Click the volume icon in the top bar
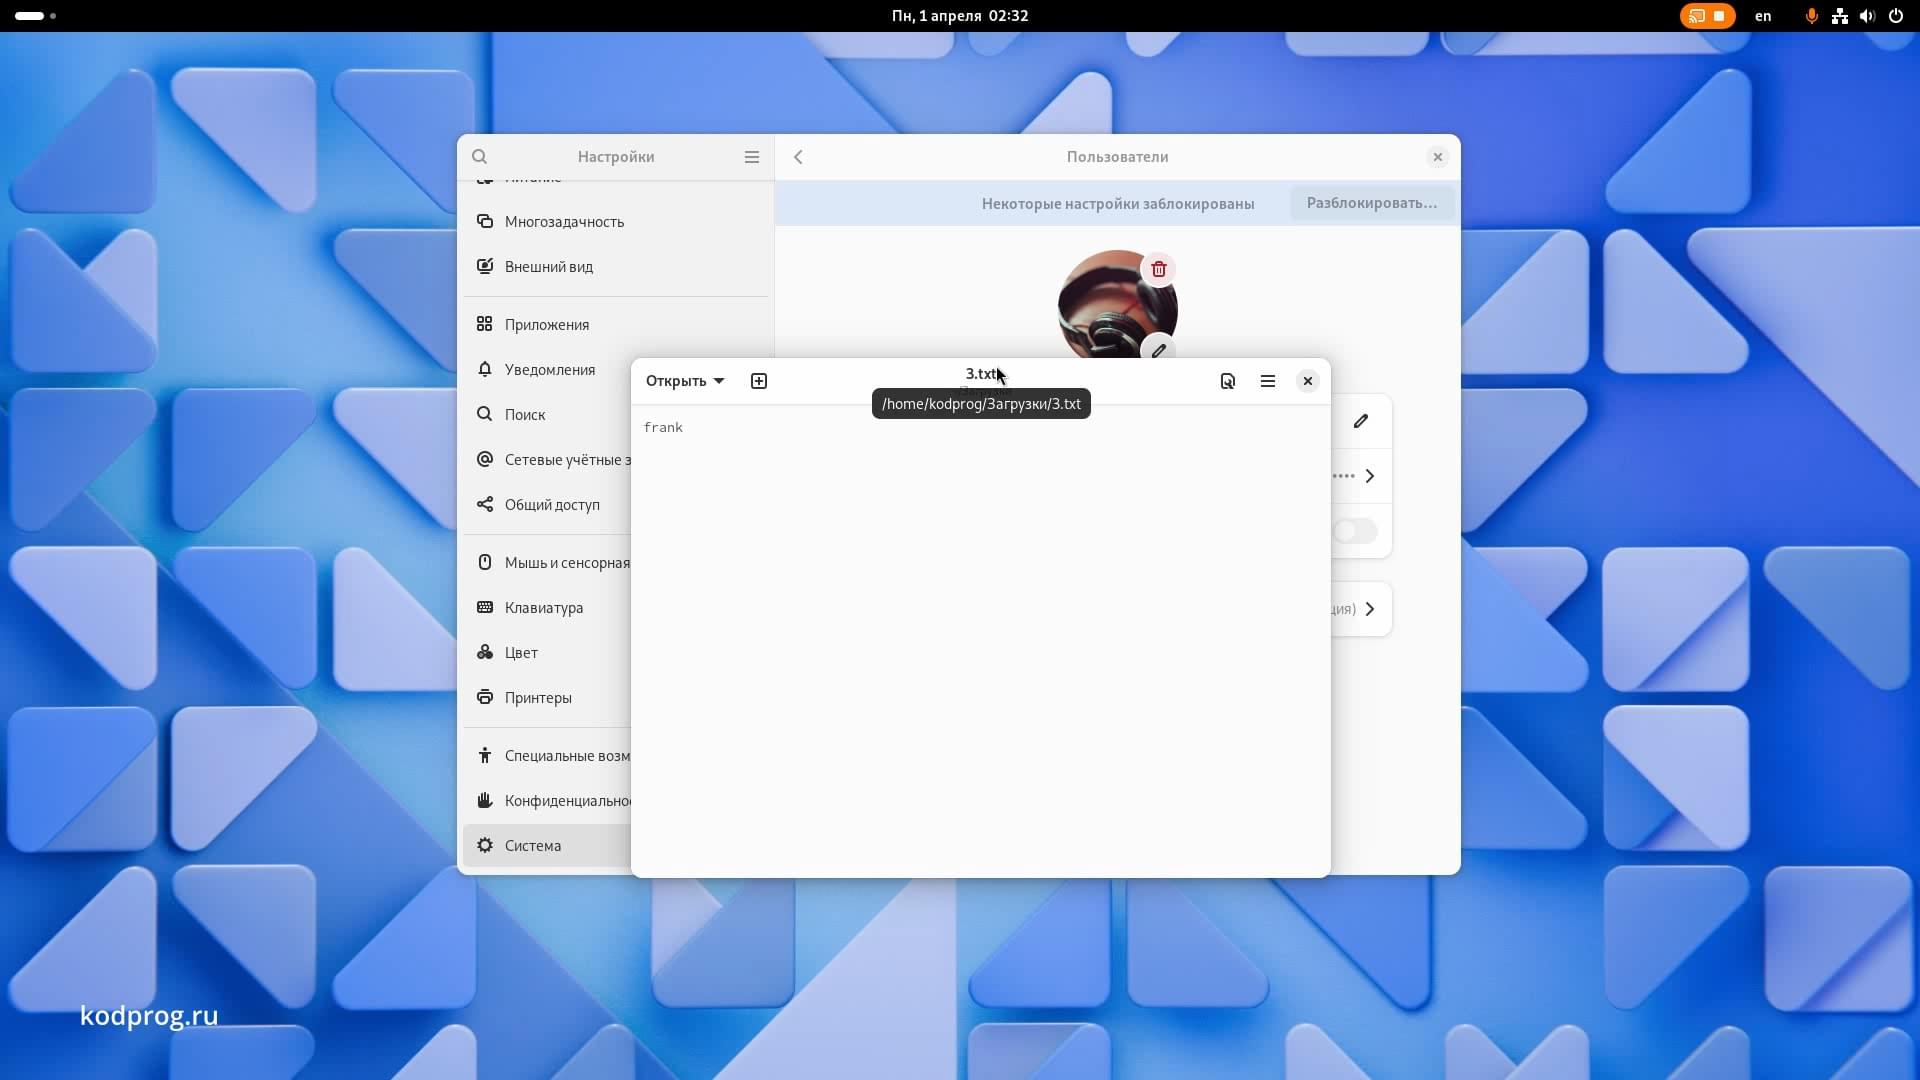1920x1080 pixels. click(1867, 16)
